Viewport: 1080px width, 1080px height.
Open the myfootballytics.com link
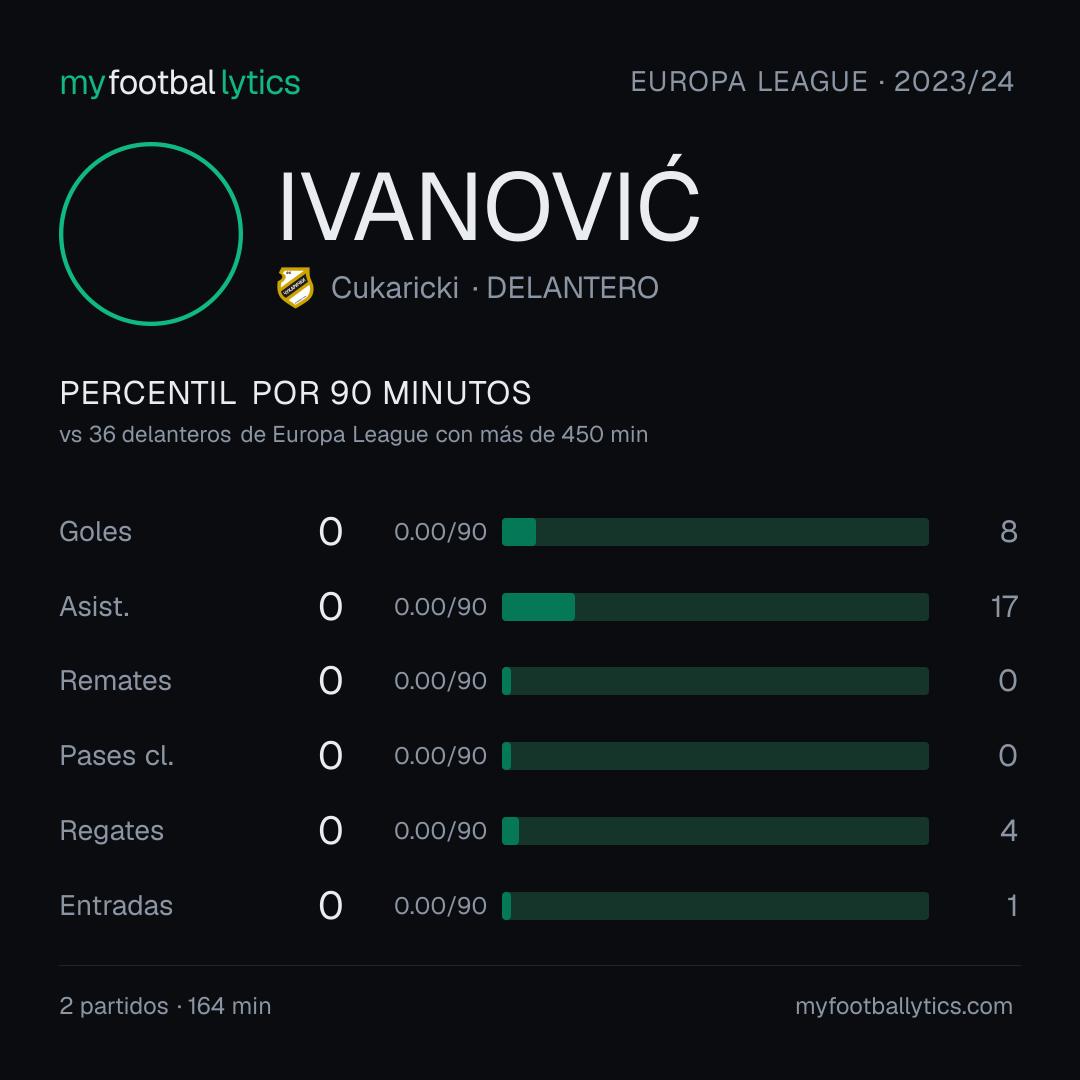point(904,1006)
